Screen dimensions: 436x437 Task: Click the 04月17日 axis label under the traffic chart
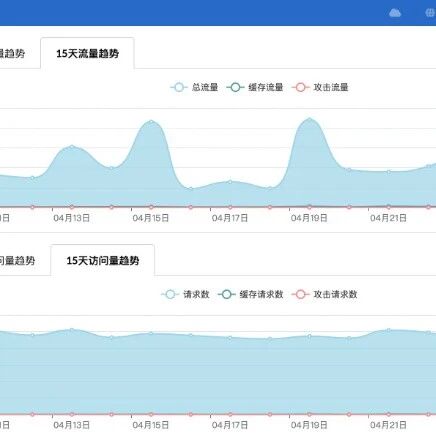230,218
